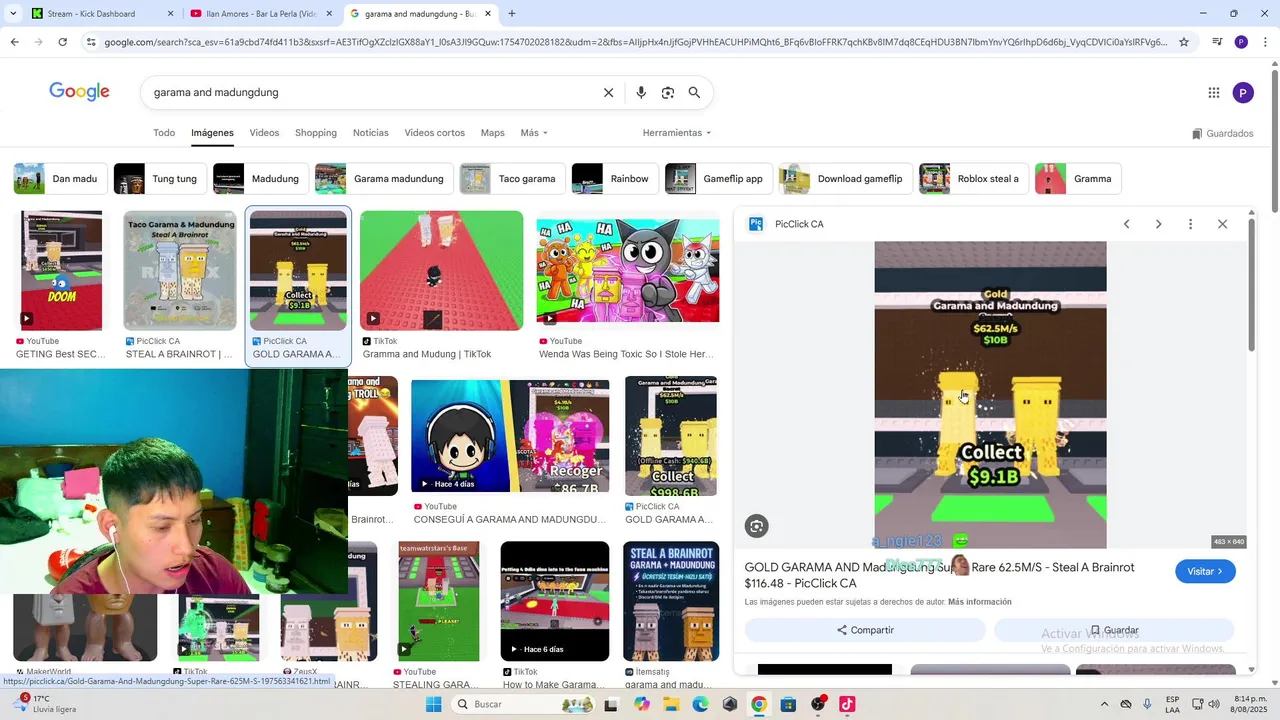Select the Rainbow suggestion chip

pos(615,179)
